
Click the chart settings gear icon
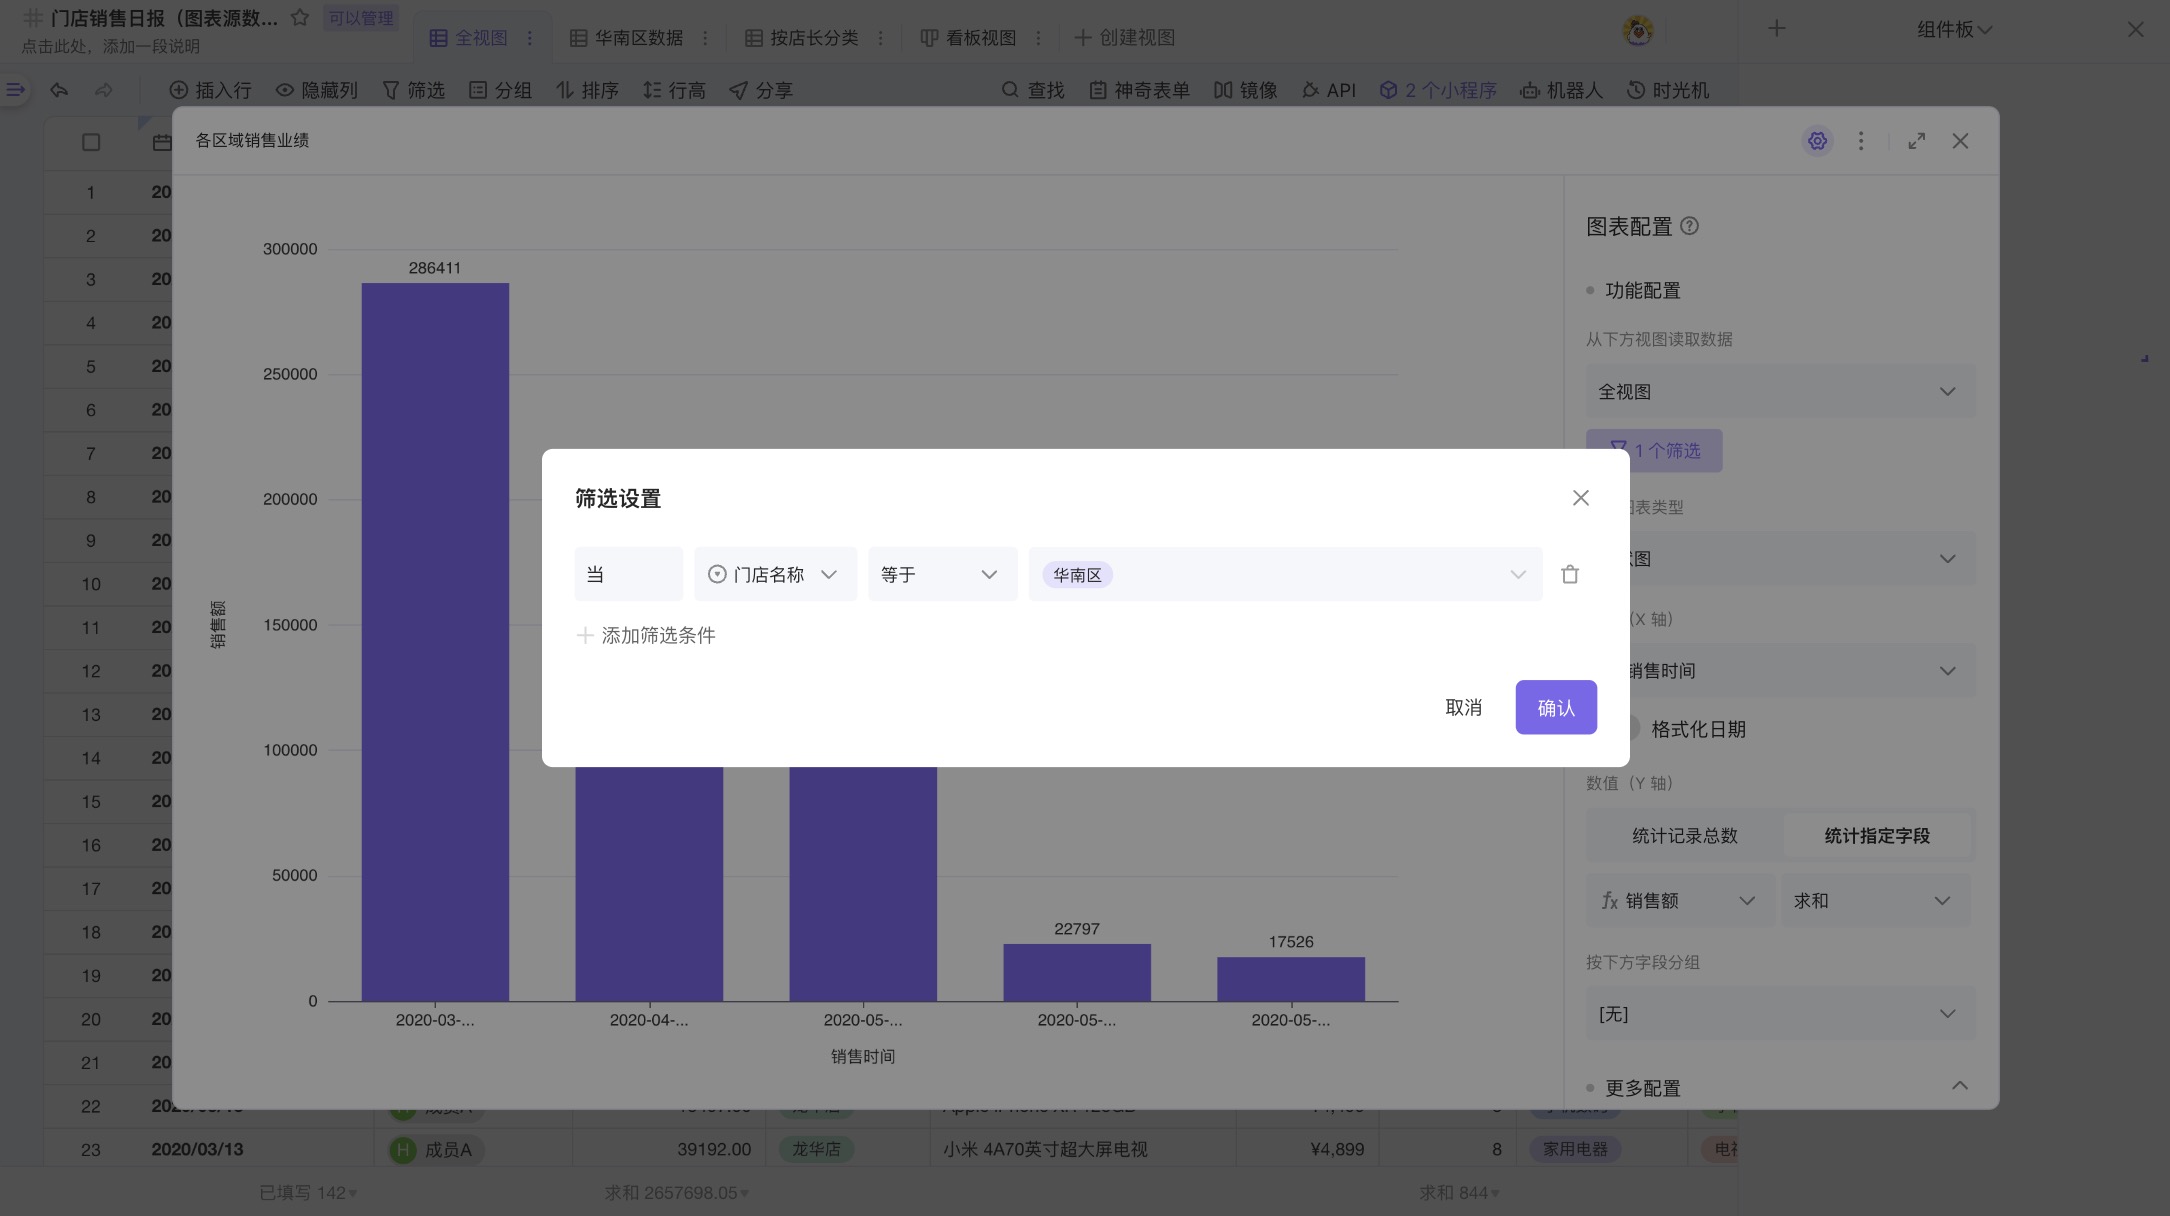(1817, 141)
